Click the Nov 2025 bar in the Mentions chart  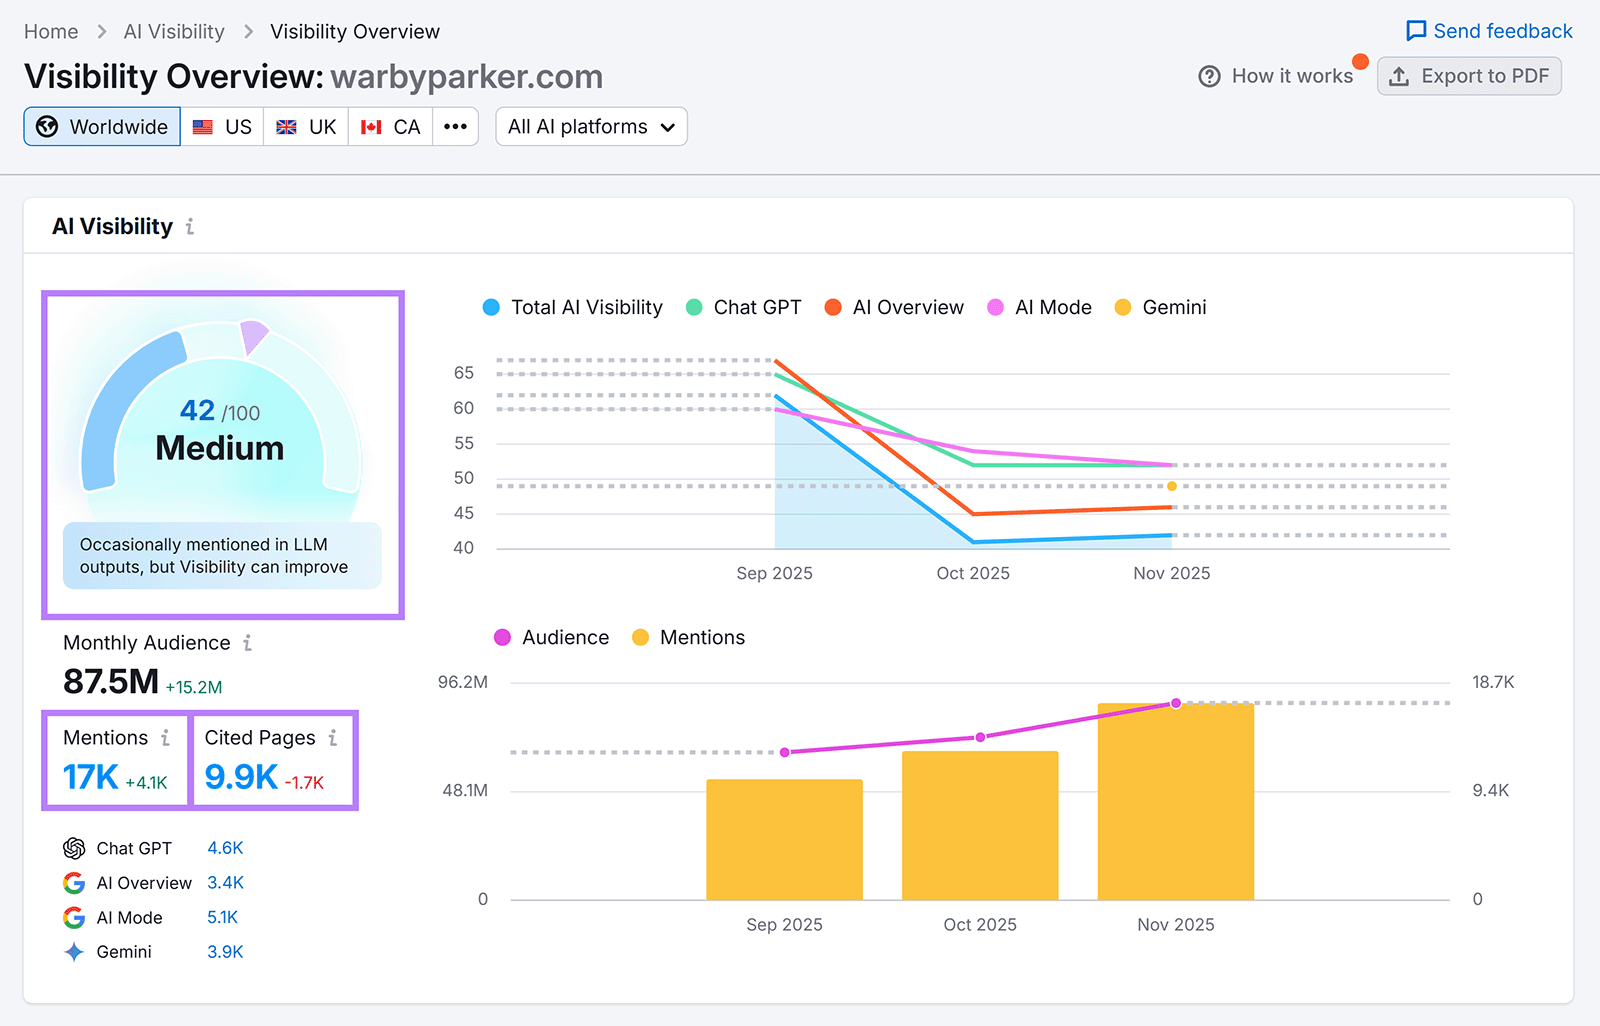pos(1175,800)
